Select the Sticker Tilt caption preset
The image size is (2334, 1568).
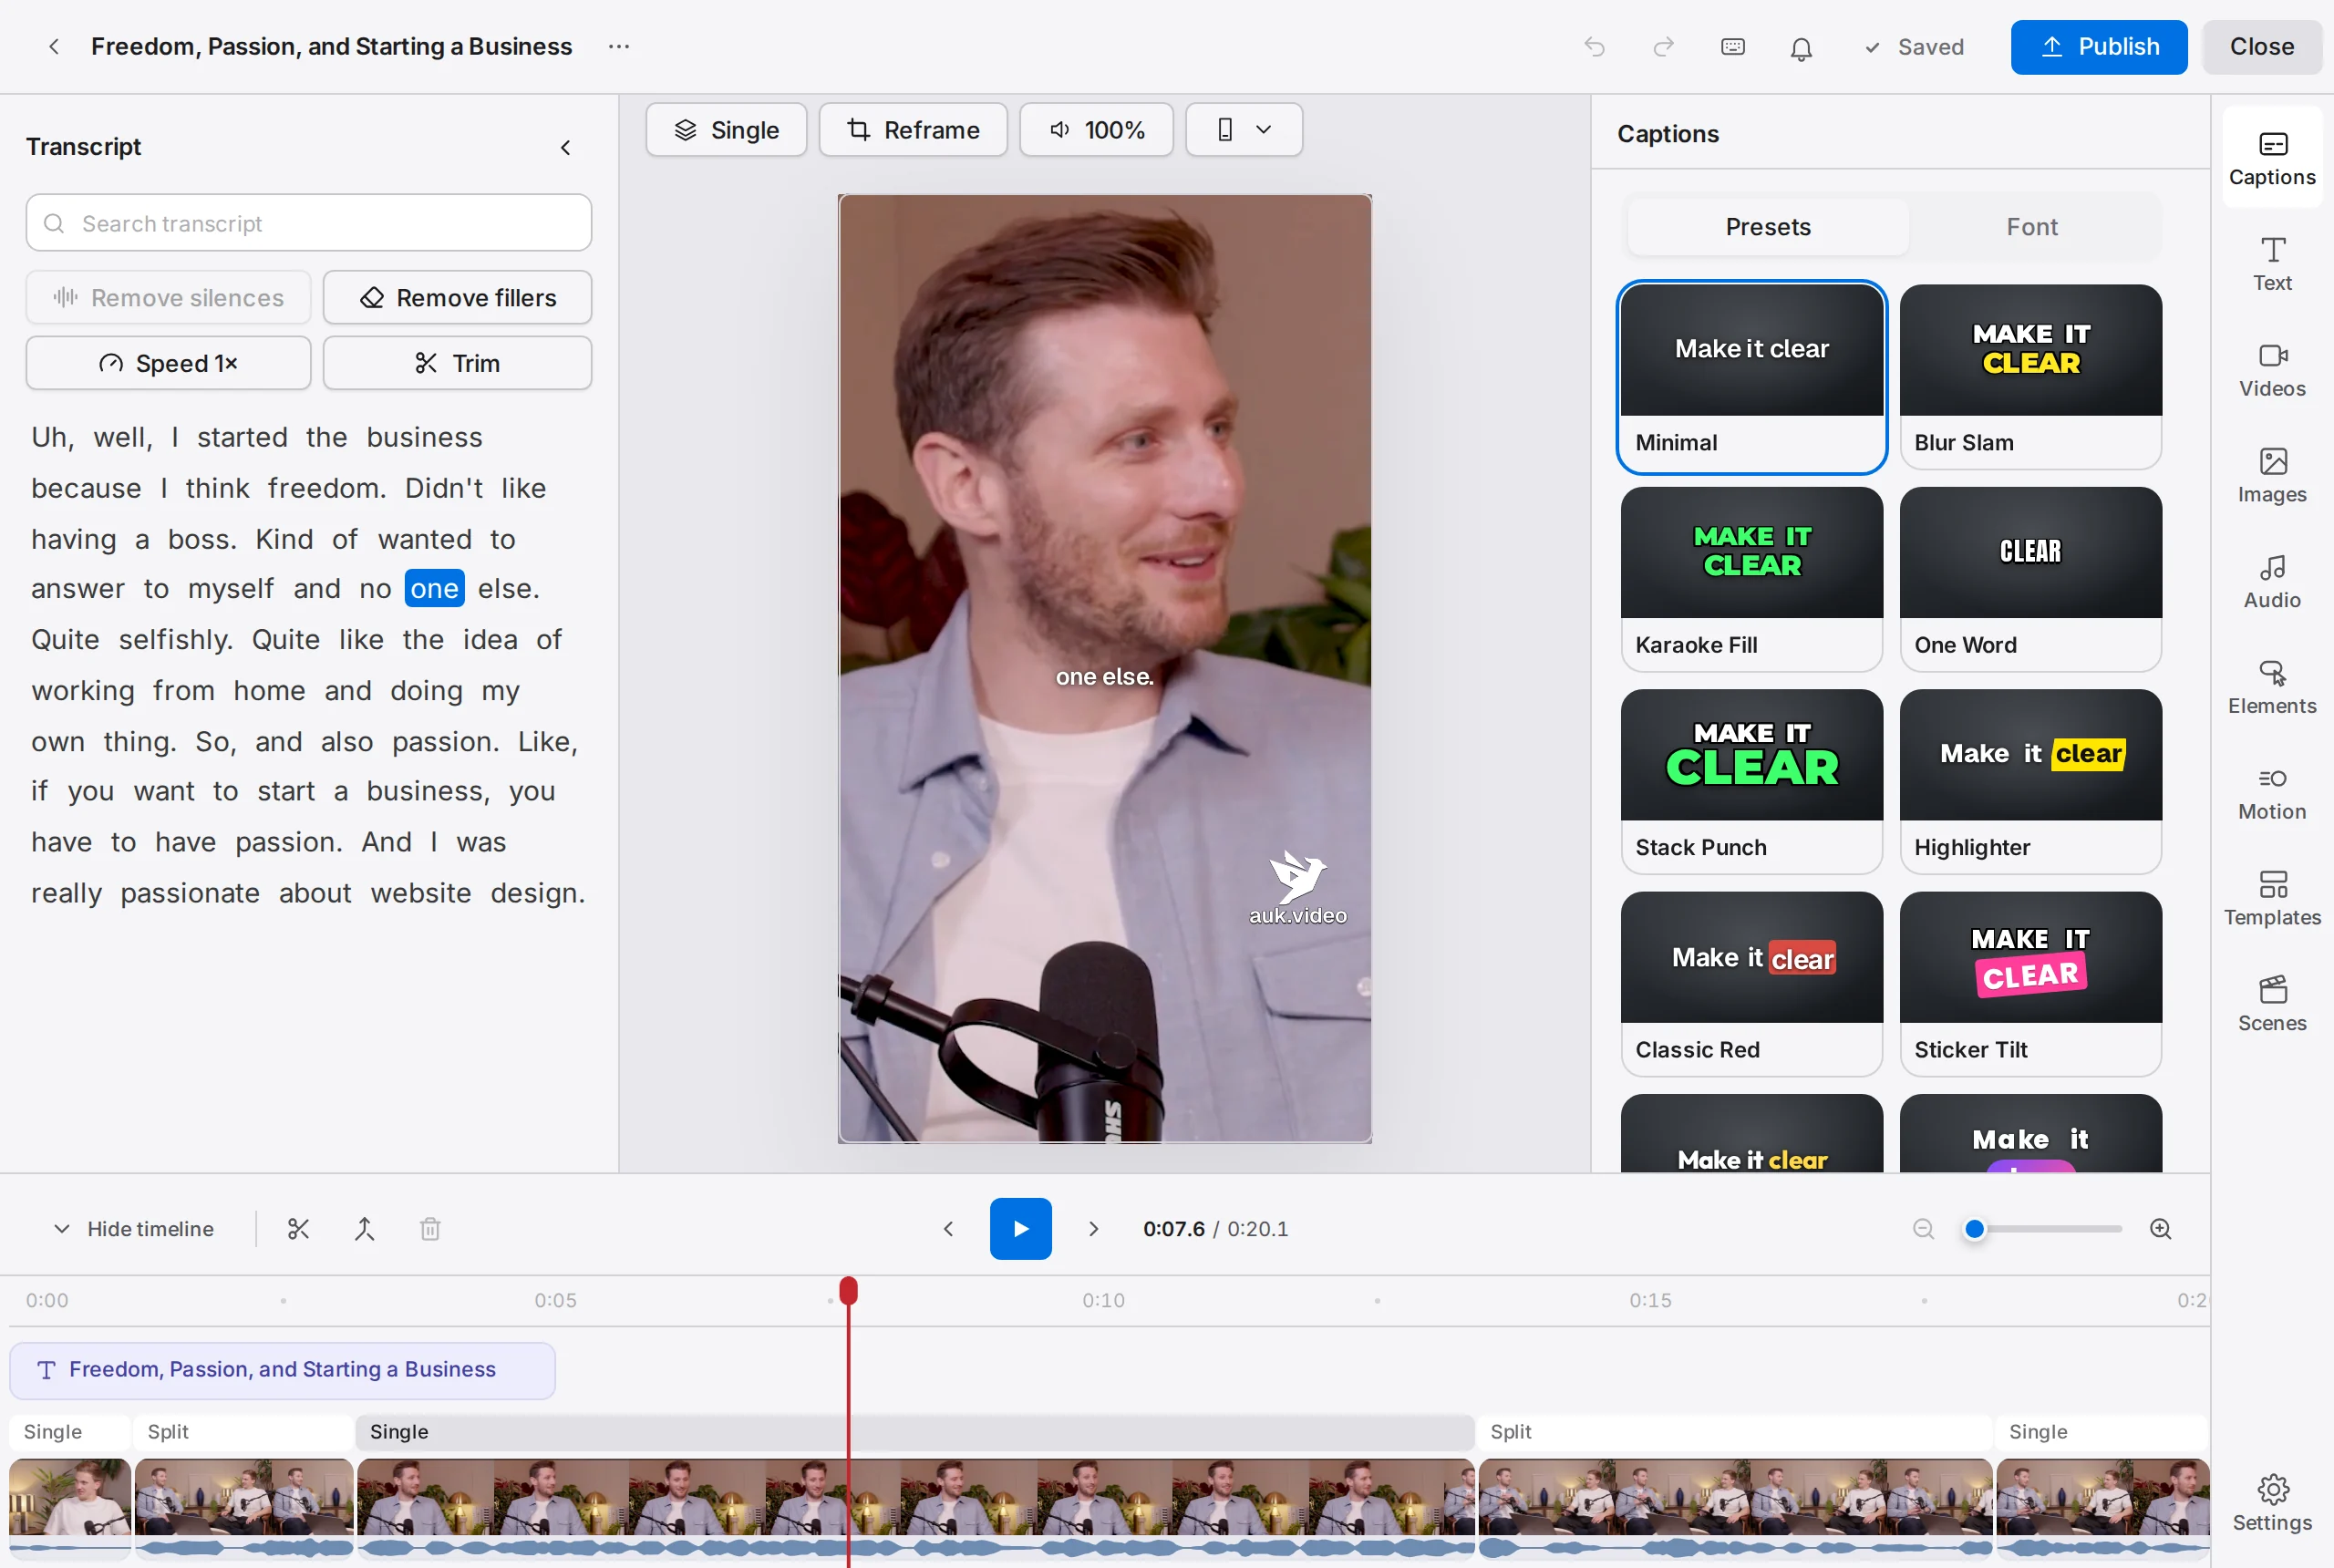pos(2030,984)
